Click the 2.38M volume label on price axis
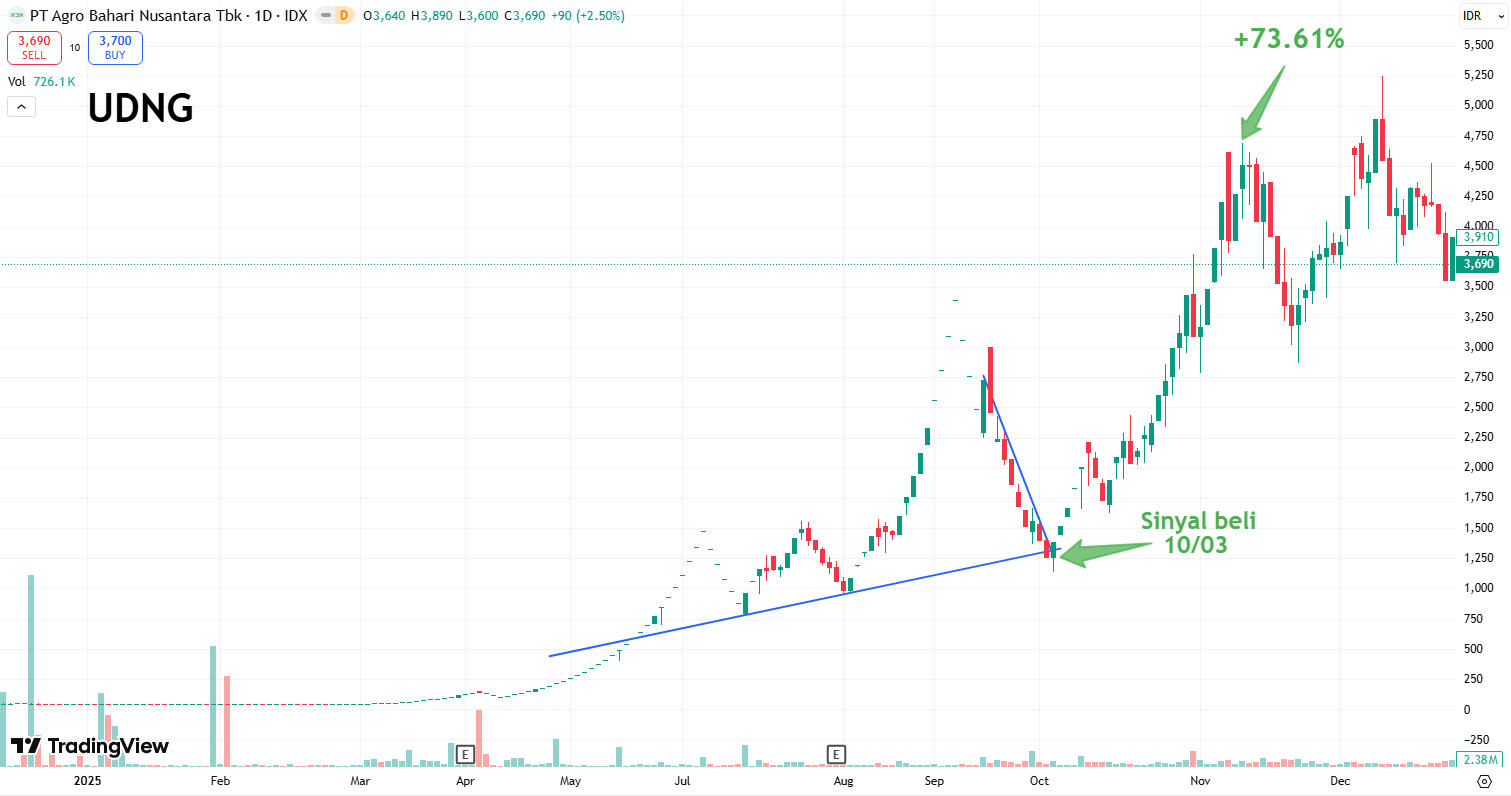This screenshot has height=796, width=1511. click(x=1478, y=759)
